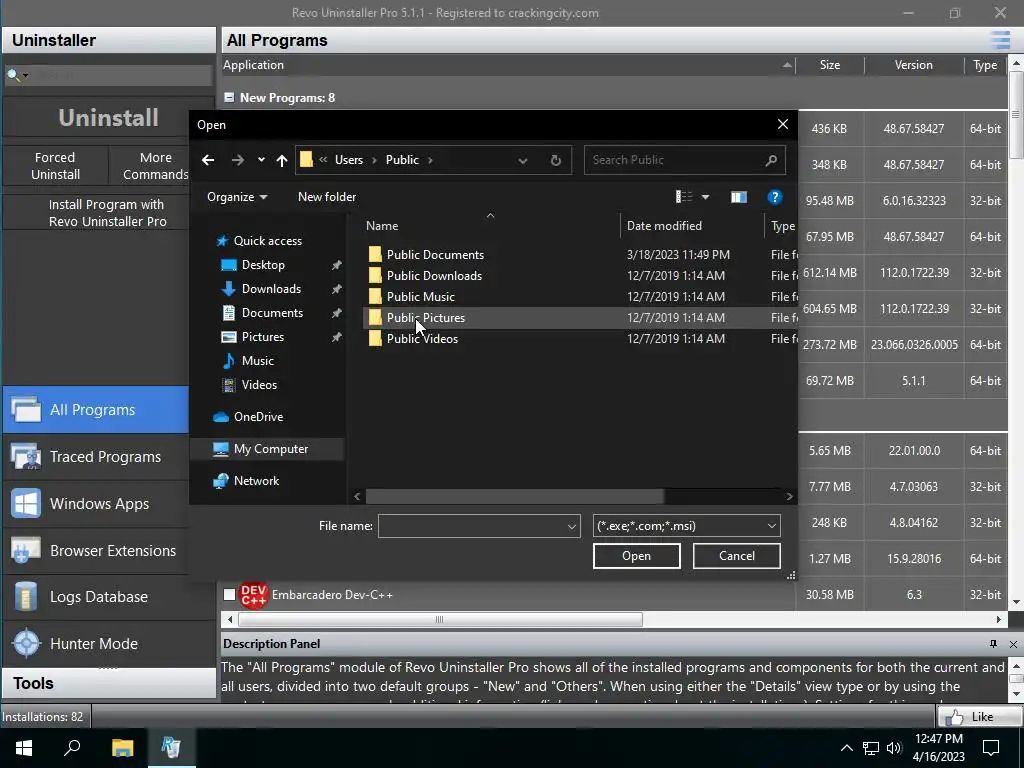The width and height of the screenshot is (1024, 768).
Task: Open Windows Start menu
Action: click(x=24, y=748)
